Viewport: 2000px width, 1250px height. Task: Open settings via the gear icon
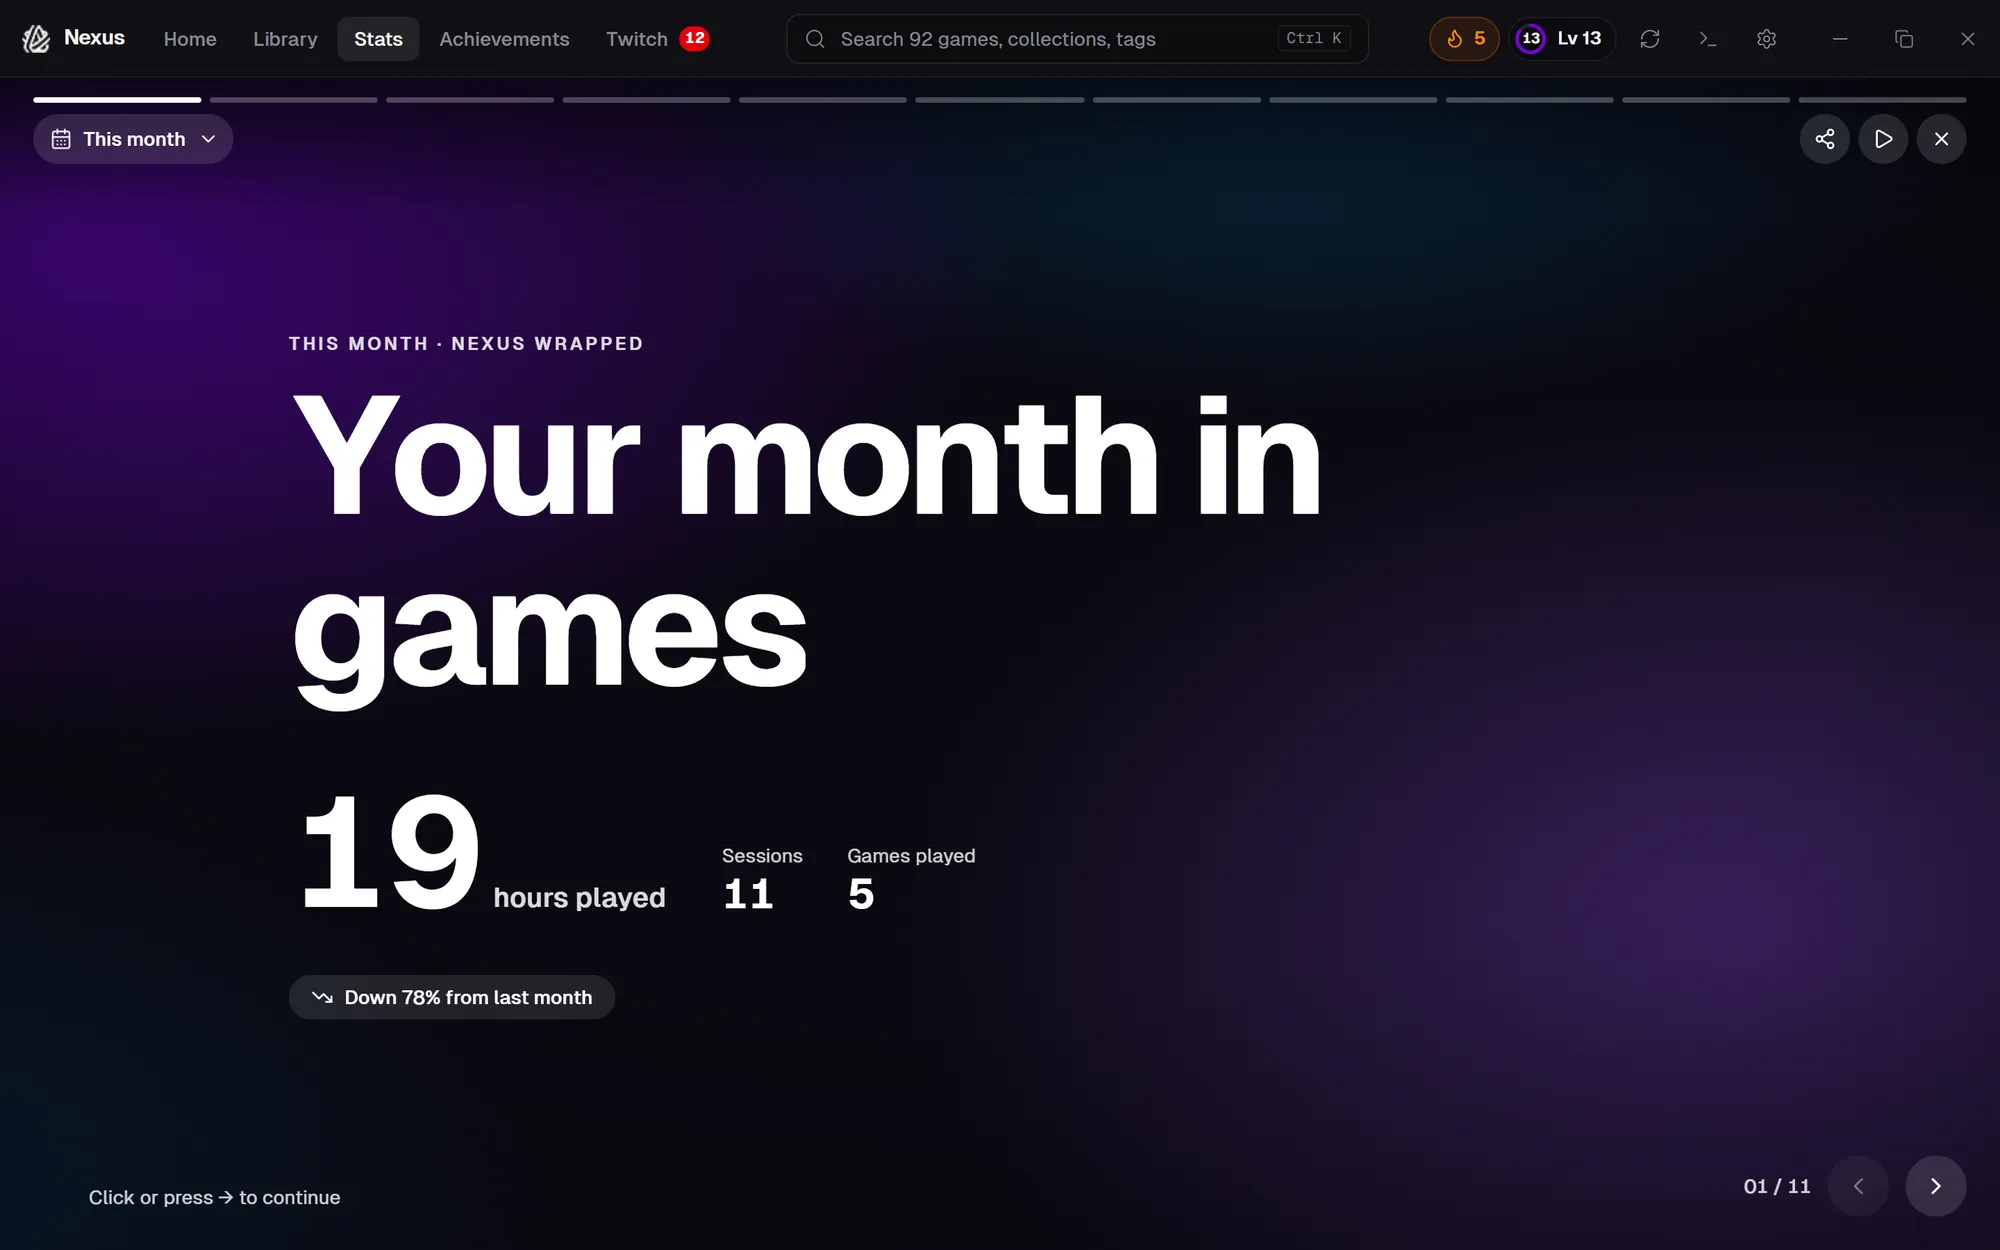coord(1767,39)
